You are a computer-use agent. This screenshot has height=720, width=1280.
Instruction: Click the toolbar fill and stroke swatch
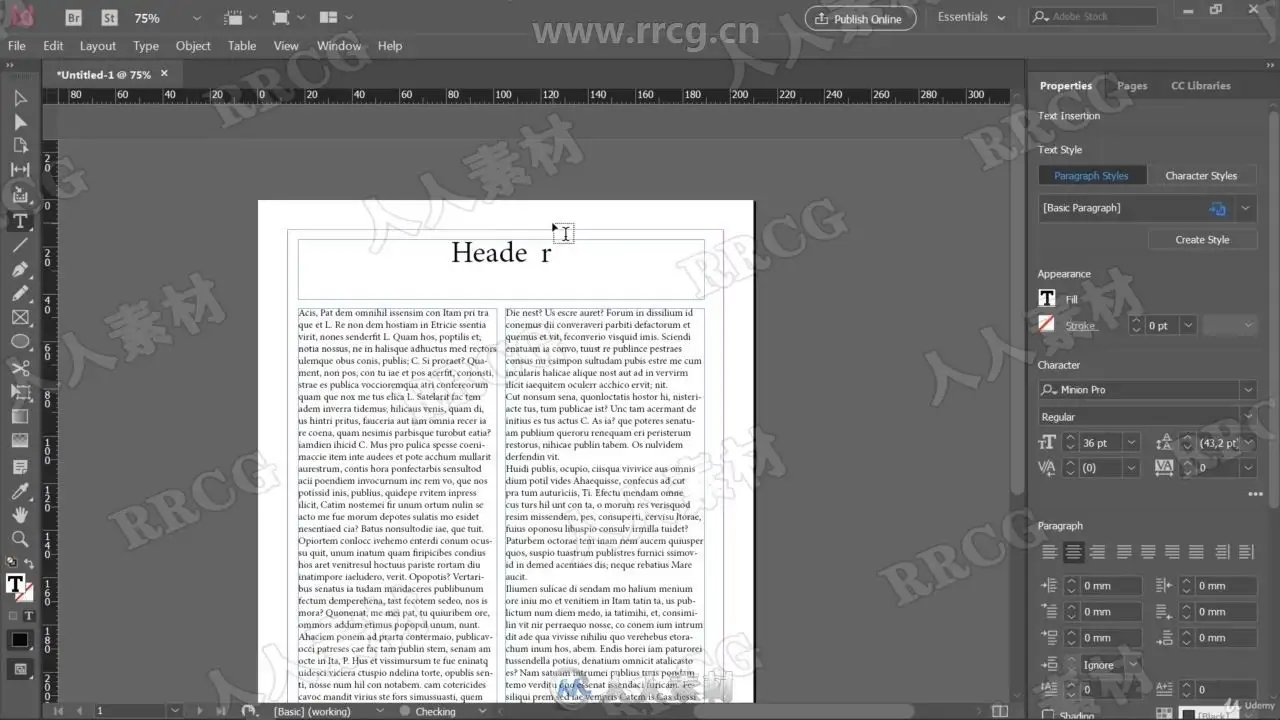click(18, 587)
